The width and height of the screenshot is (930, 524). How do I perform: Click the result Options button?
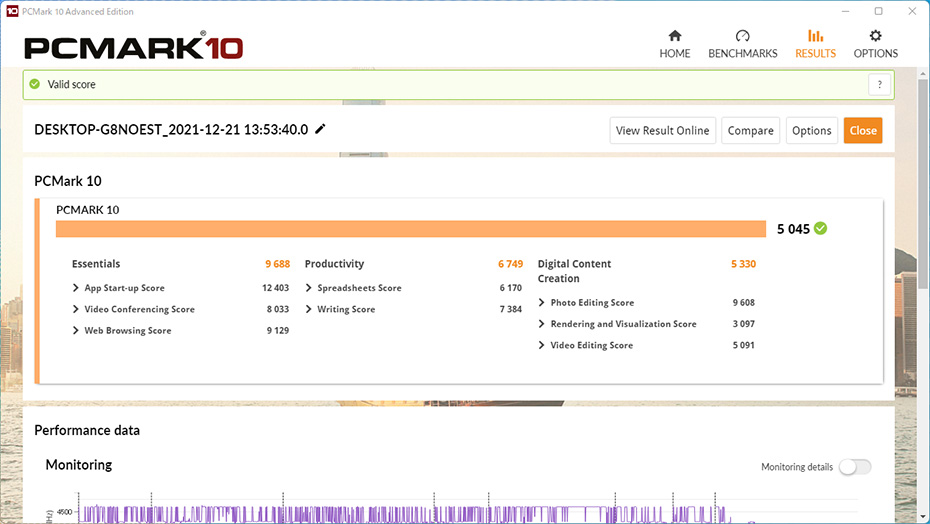[811, 131]
